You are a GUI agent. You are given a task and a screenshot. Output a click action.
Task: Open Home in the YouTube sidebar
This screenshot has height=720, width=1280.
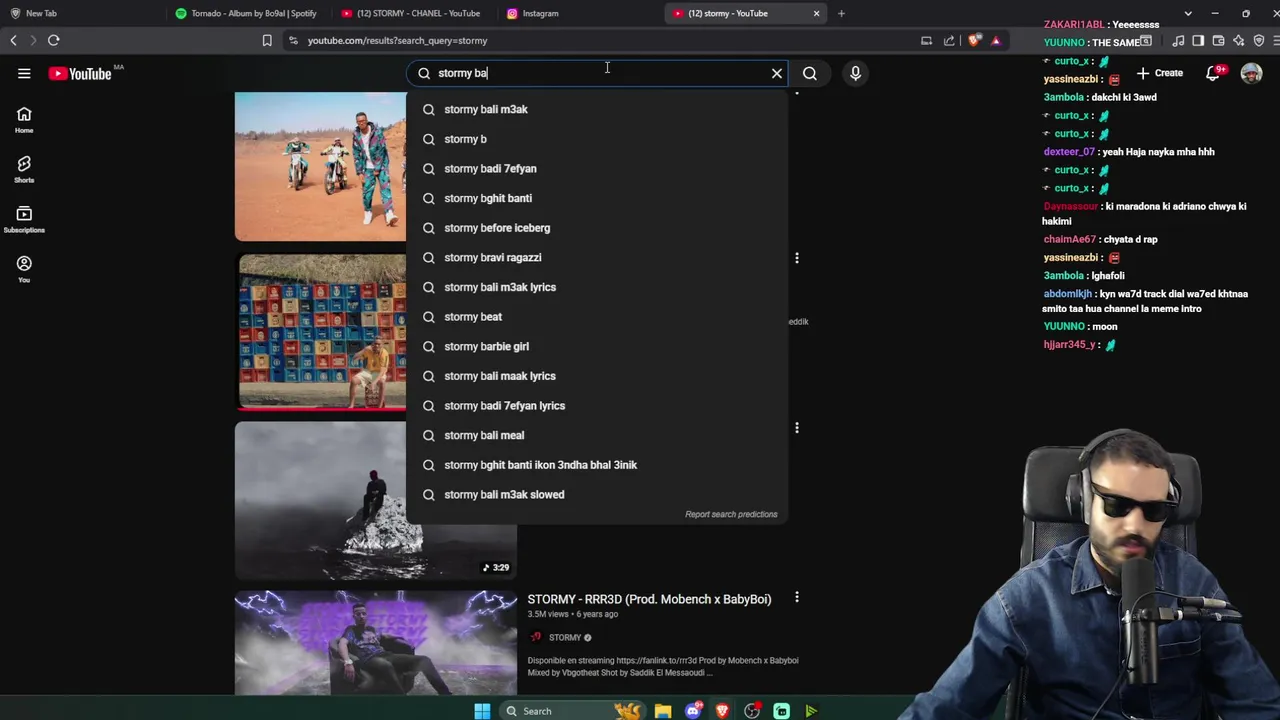(x=24, y=120)
